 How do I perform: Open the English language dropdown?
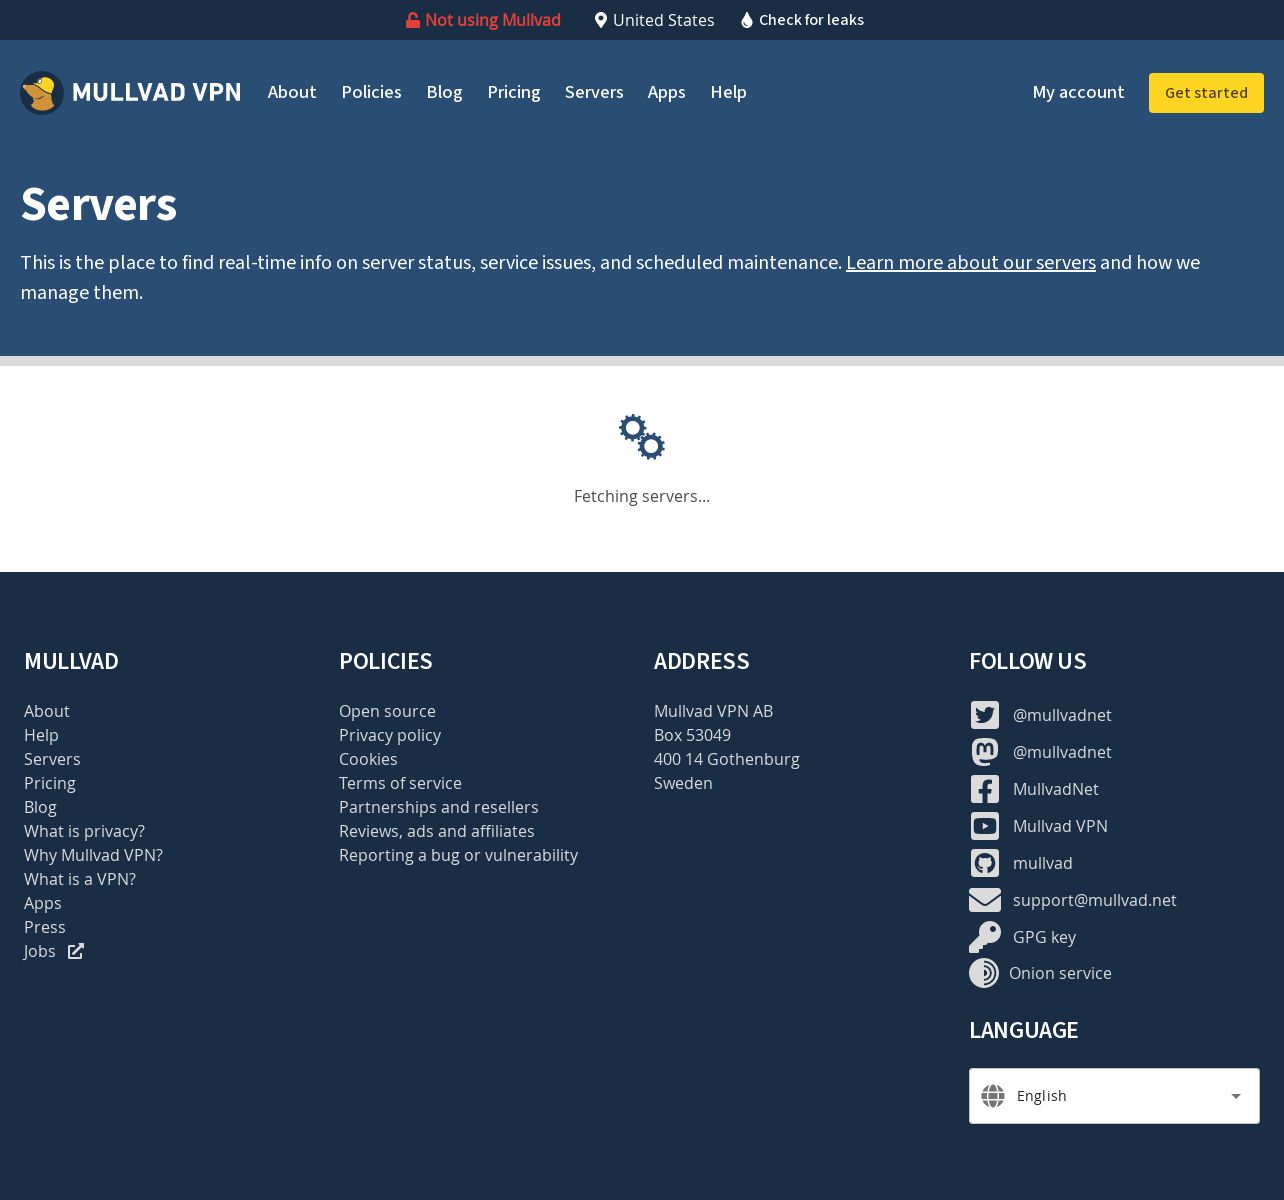coord(1114,1096)
